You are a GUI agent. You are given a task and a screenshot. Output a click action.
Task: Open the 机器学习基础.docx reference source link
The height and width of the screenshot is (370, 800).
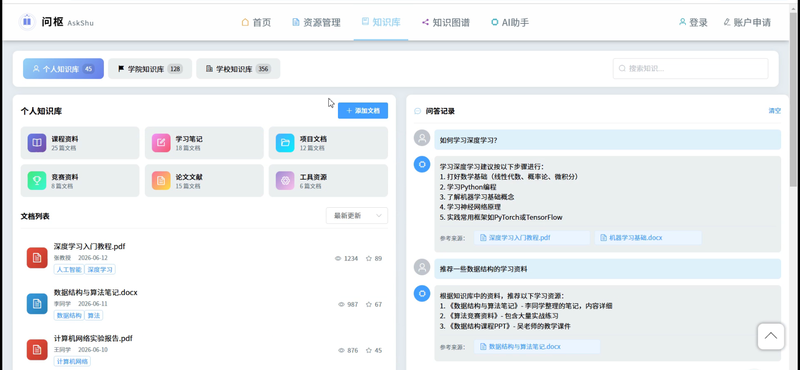pyautogui.click(x=648, y=238)
